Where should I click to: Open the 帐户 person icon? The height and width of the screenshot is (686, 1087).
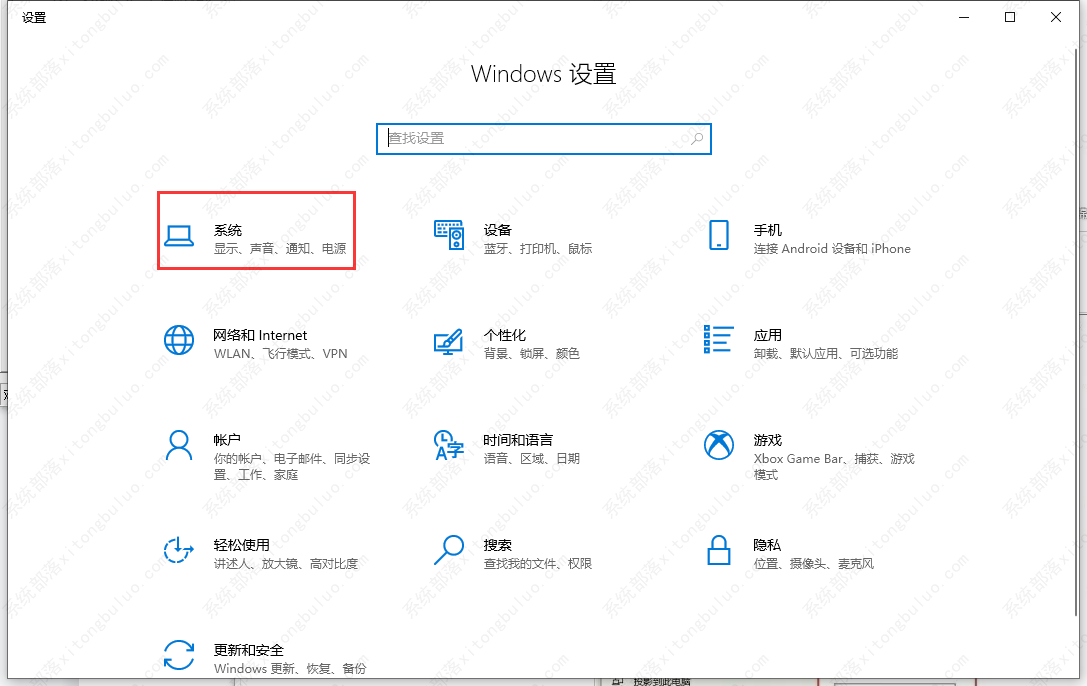[x=179, y=446]
